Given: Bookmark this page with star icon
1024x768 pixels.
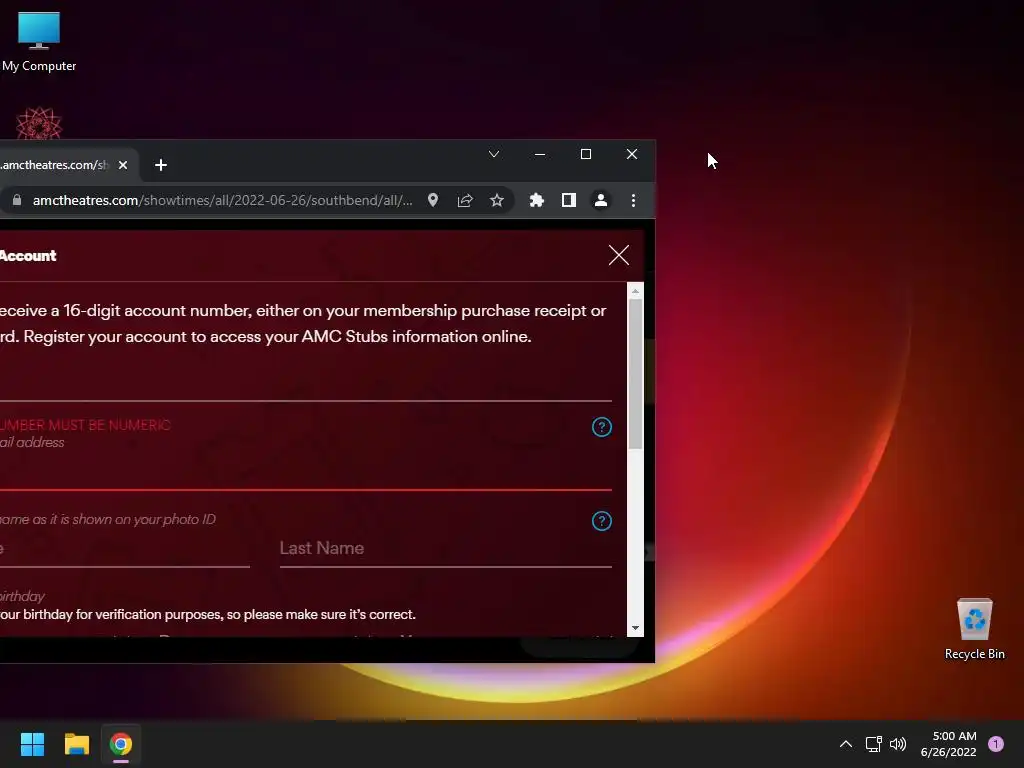Looking at the screenshot, I should coord(497,200).
